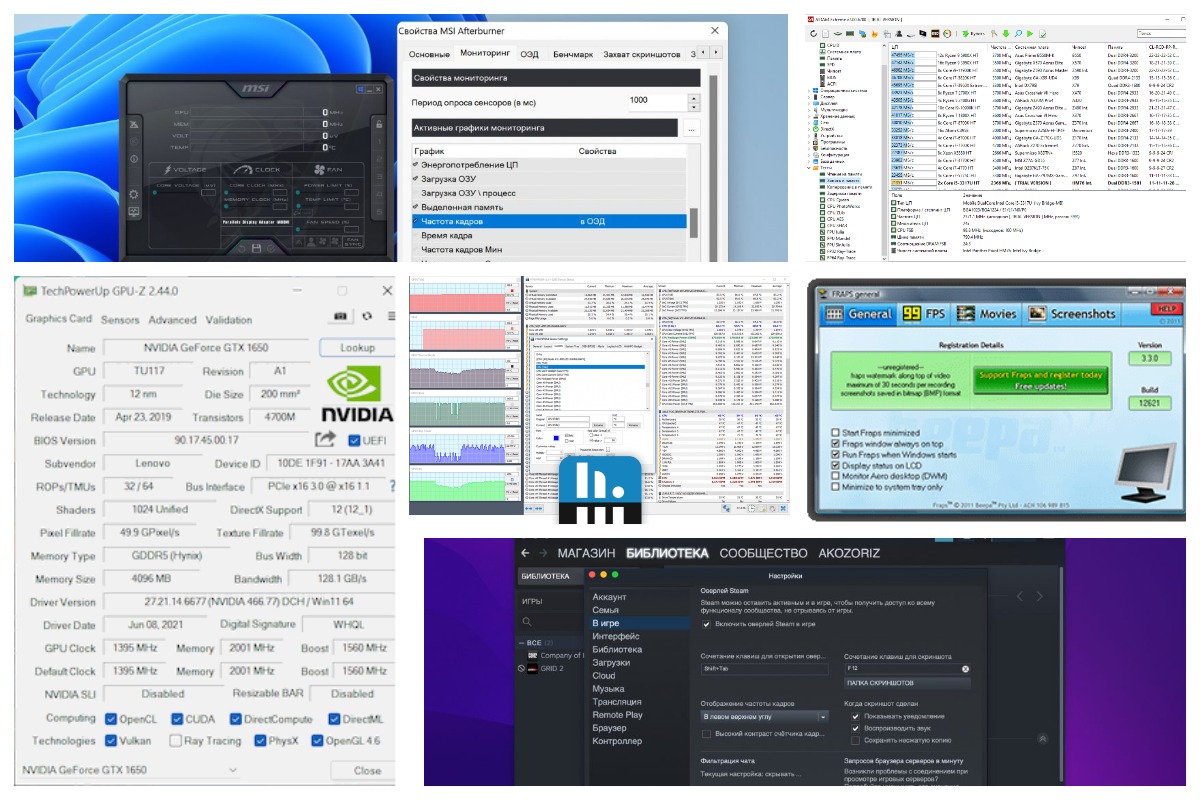Screen dimensions: 1200x800
Task: Go back using Steam's left arrow
Action: (x=526, y=553)
